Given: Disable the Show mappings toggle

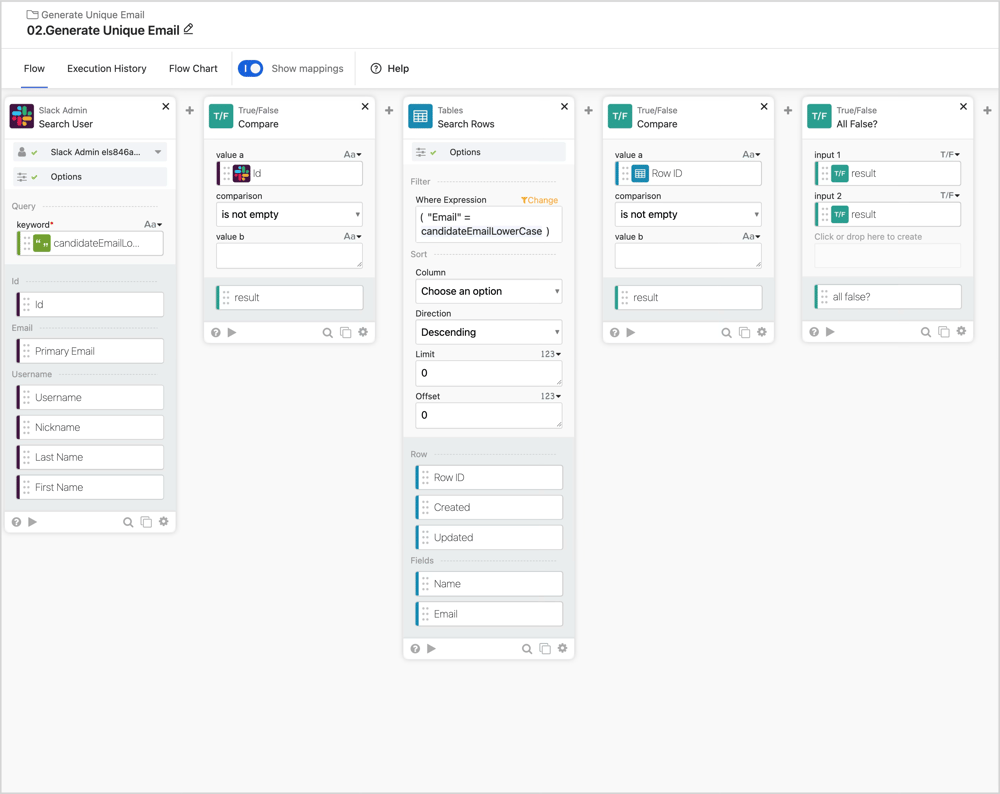Looking at the screenshot, I should [x=250, y=68].
